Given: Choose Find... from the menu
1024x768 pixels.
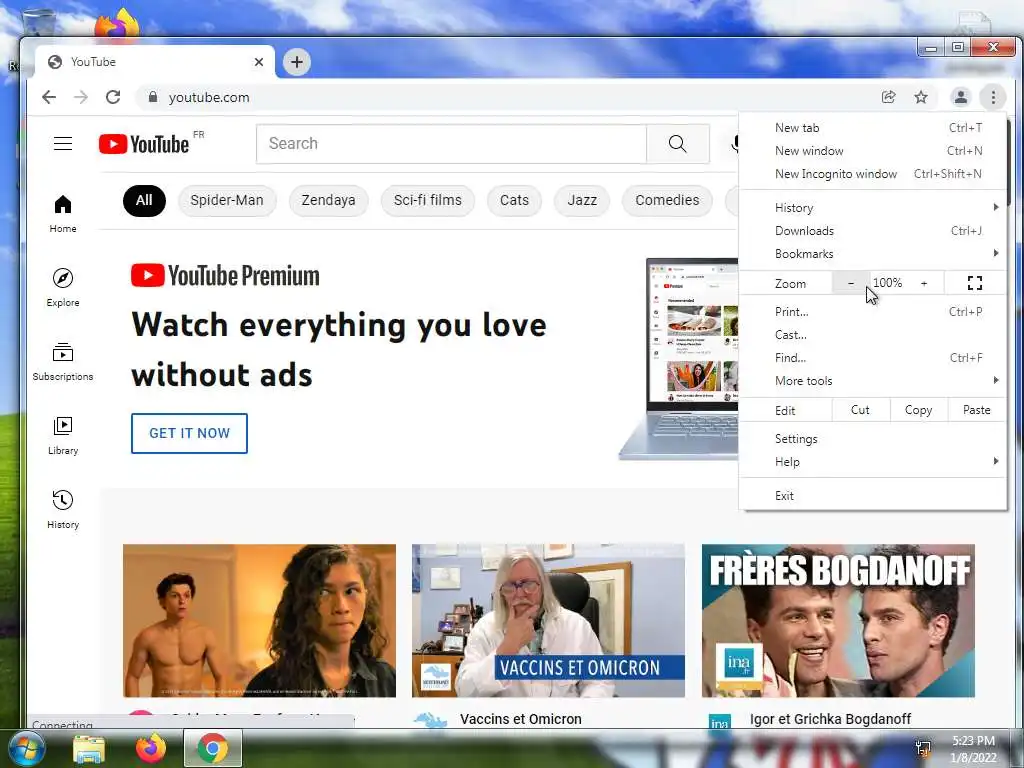Looking at the screenshot, I should pos(873,358).
